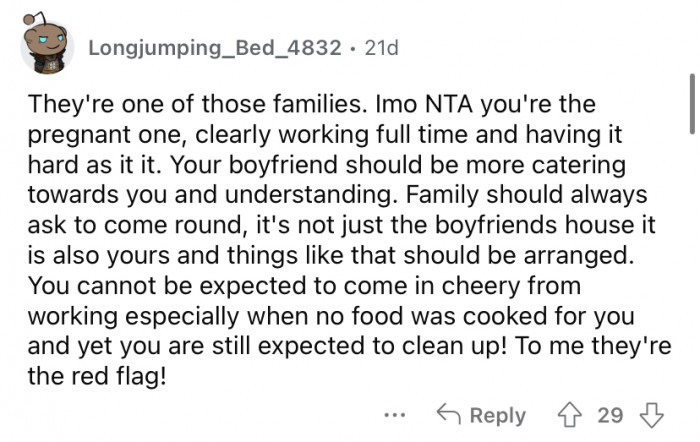Open the three-dot more options menu
Image resolution: width=700 pixels, height=442 pixels.
click(x=398, y=414)
